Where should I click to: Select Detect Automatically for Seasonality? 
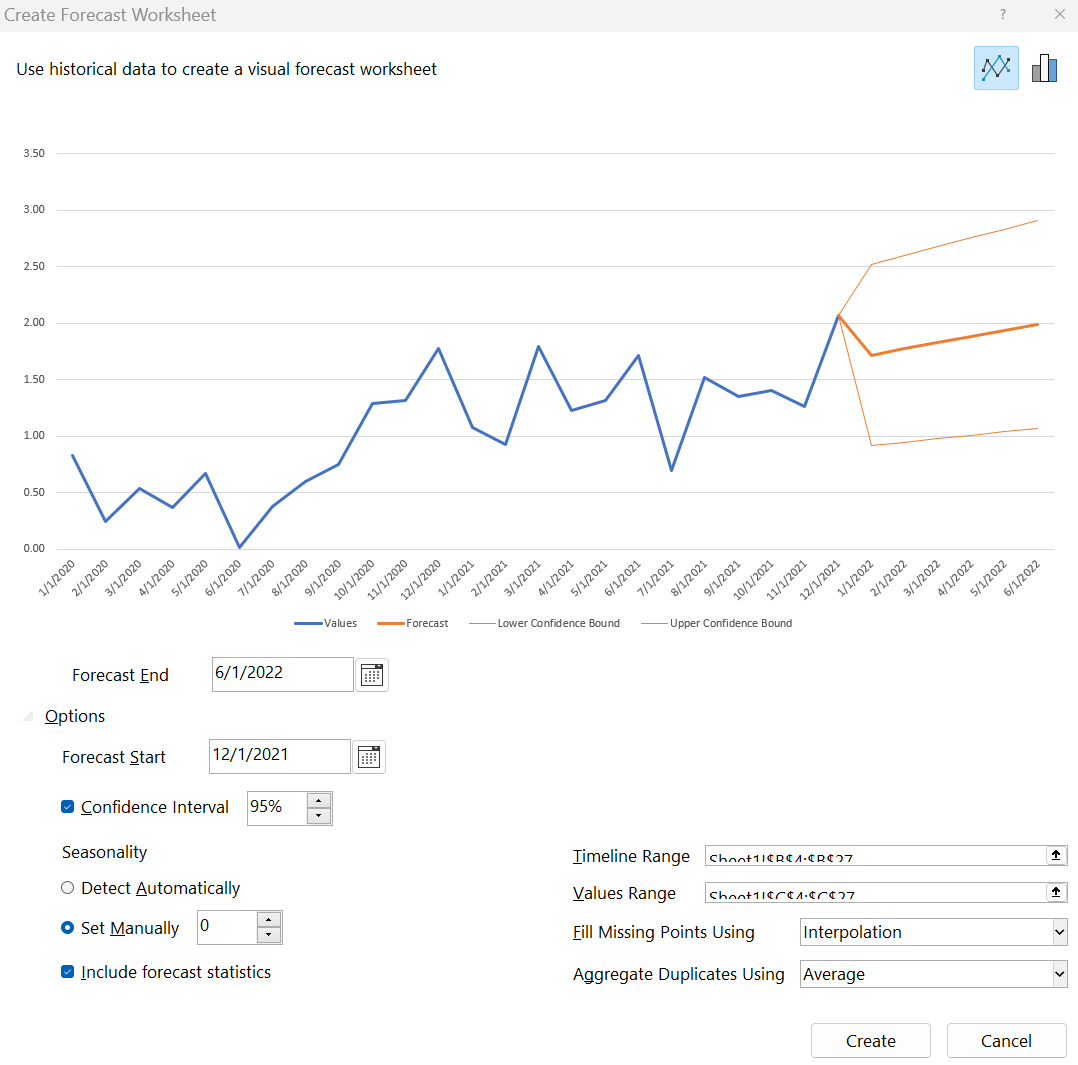tap(66, 887)
